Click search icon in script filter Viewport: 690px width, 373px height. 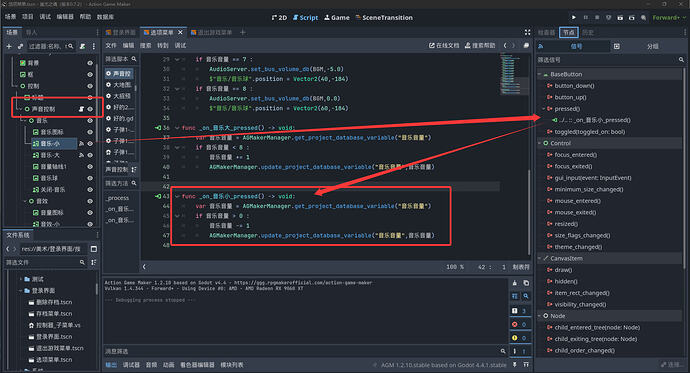[x=134, y=59]
